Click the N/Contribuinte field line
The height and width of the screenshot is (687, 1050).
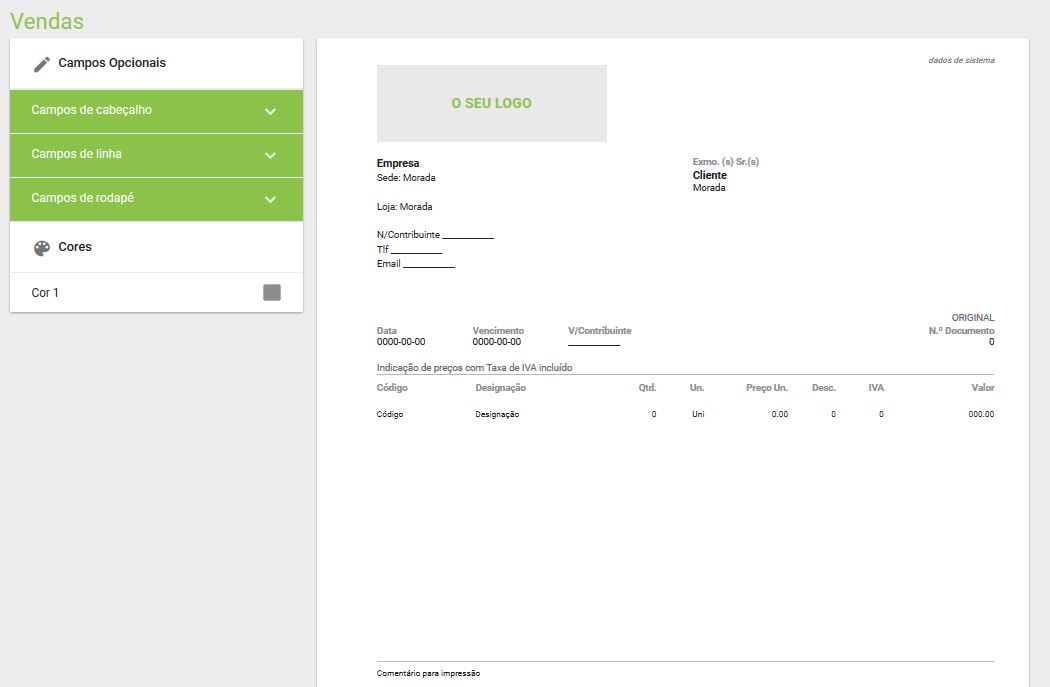(x=435, y=234)
